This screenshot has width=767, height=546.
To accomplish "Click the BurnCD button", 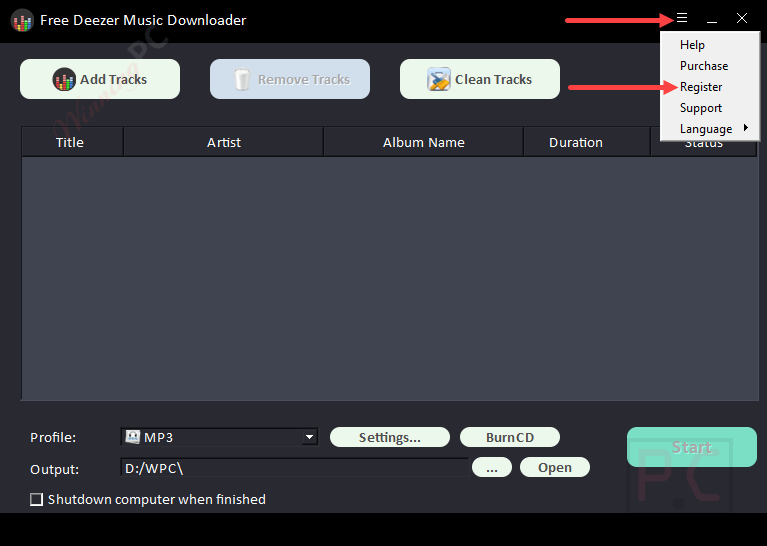I will pos(510,437).
